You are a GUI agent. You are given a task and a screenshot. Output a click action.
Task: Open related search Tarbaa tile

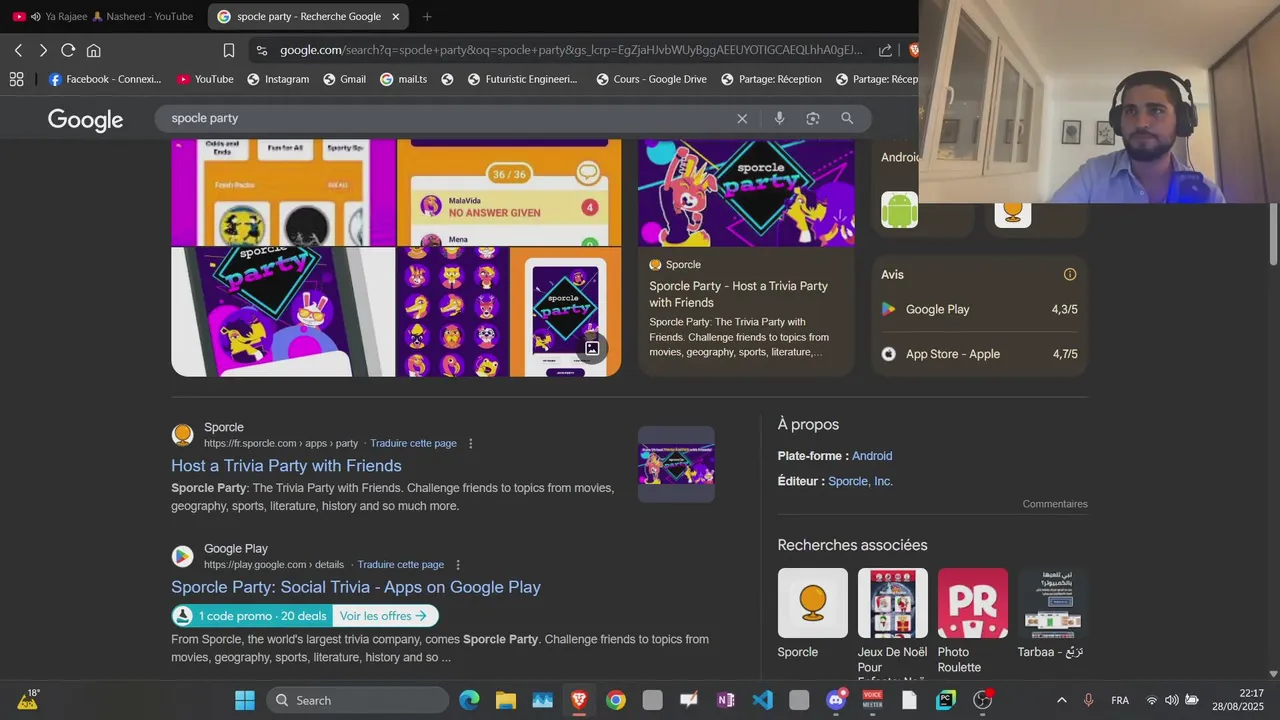(1053, 614)
